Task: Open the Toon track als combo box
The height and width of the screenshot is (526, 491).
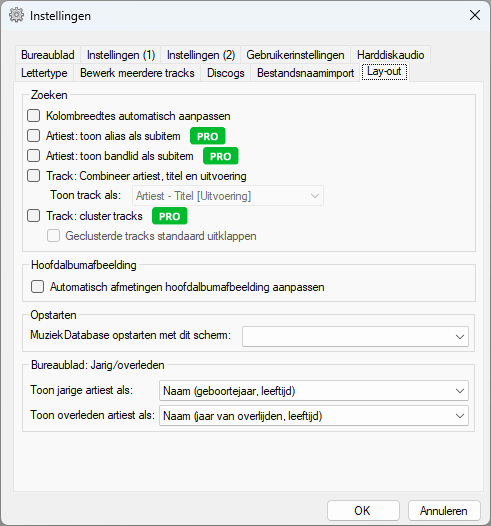Action: [228, 196]
